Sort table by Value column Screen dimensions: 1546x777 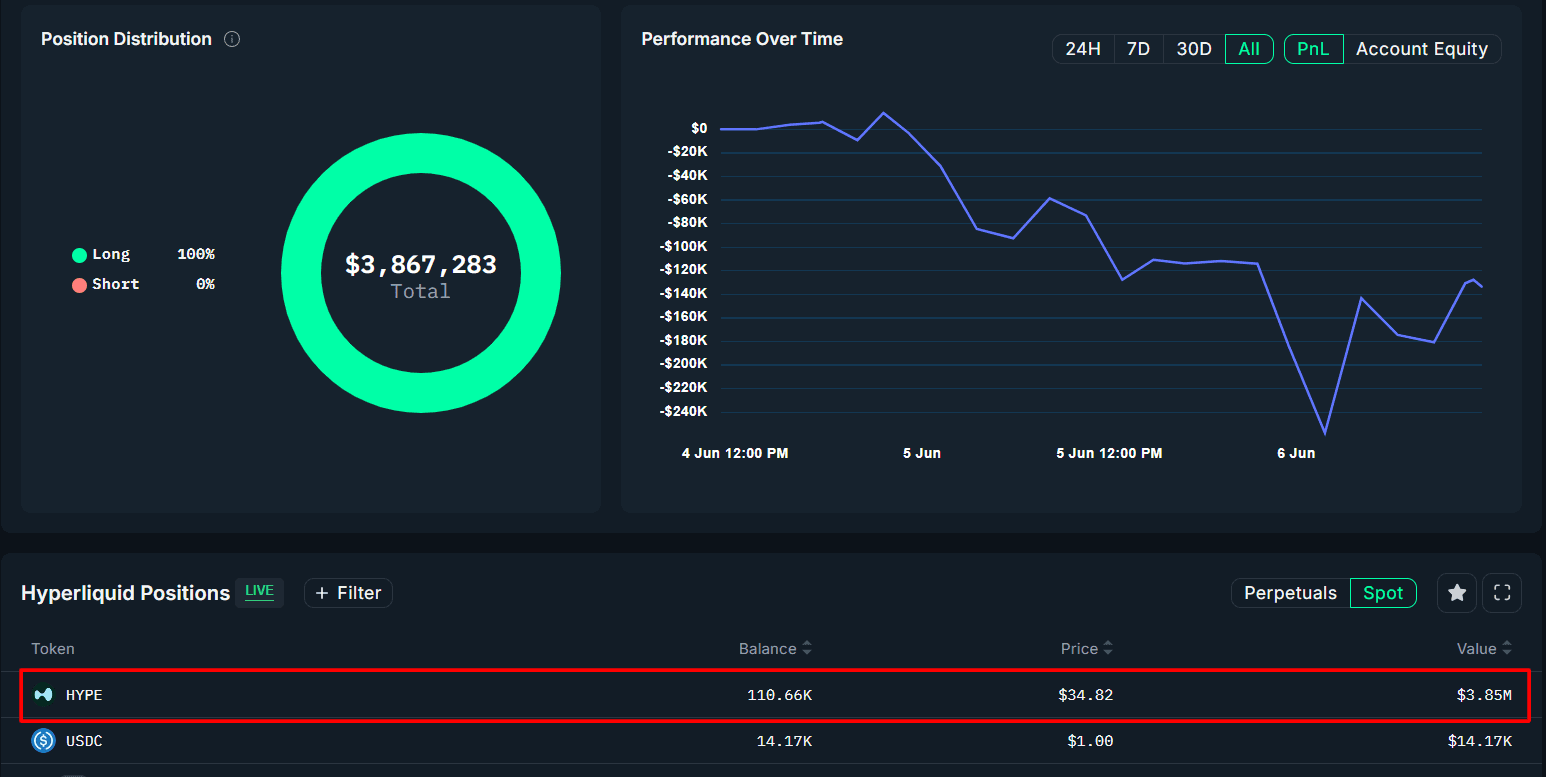1484,649
